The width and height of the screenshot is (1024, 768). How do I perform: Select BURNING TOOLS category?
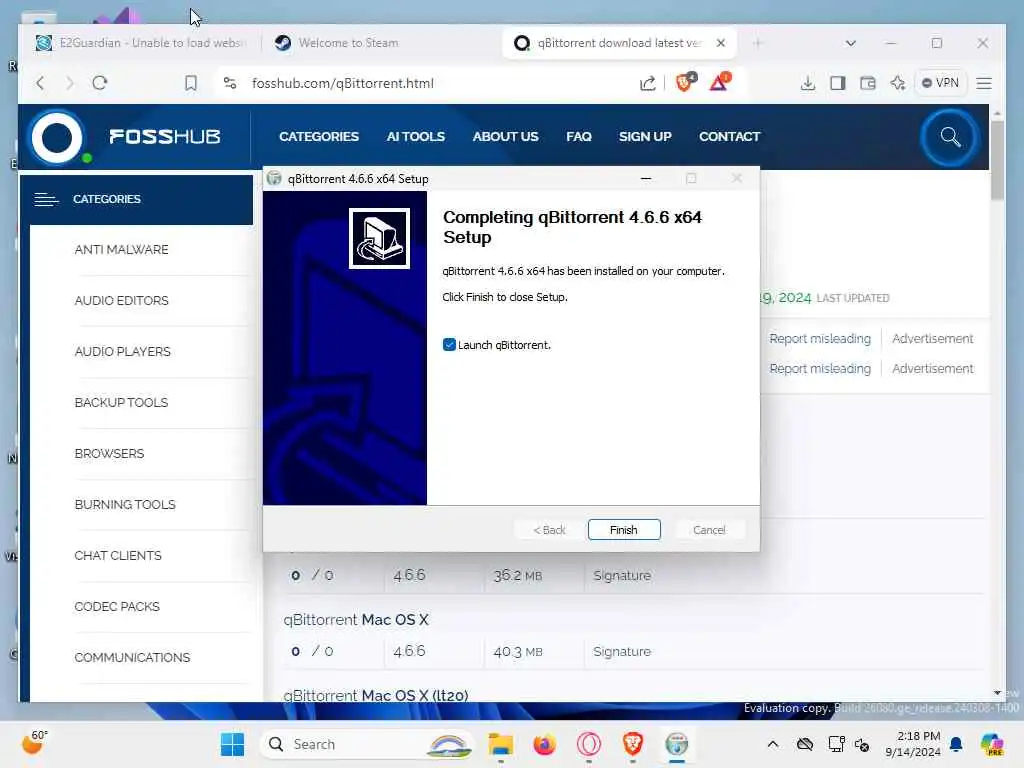coord(125,504)
